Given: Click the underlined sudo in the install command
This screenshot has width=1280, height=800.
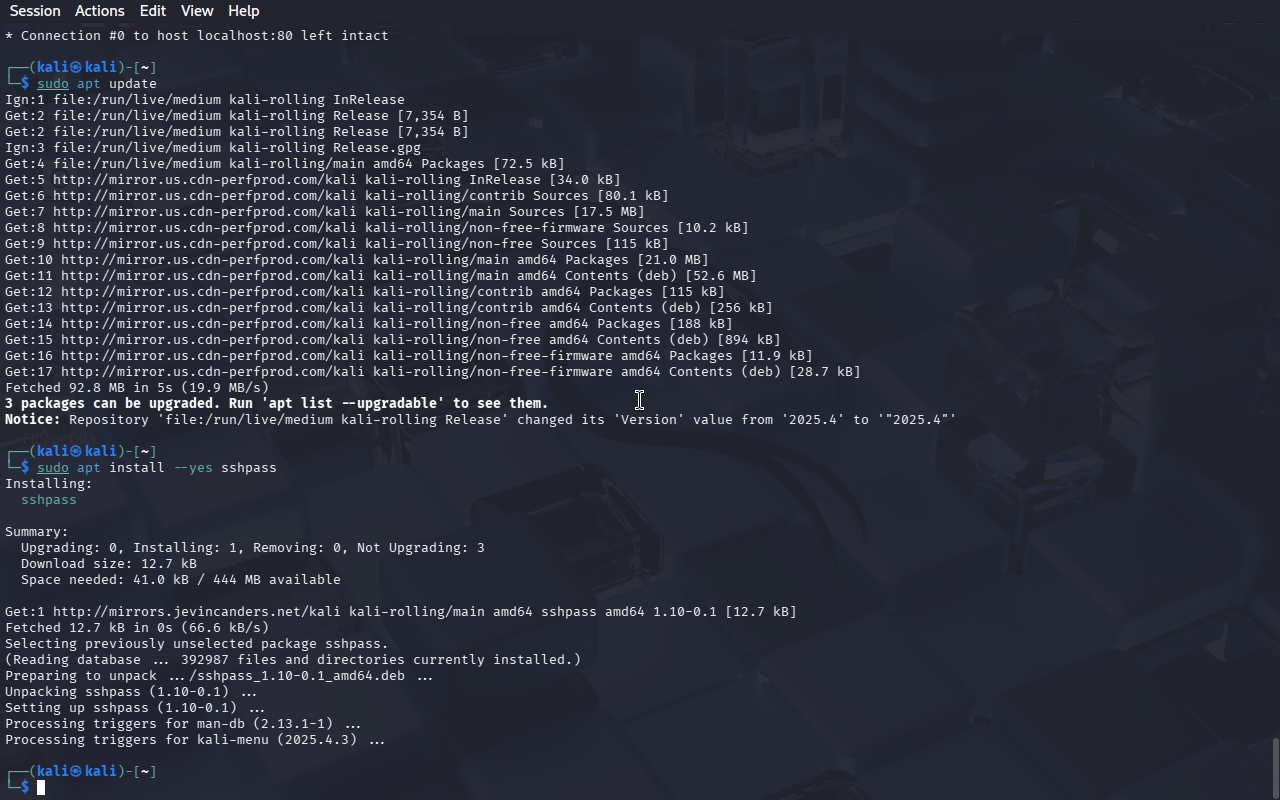Looking at the screenshot, I should [53, 468].
